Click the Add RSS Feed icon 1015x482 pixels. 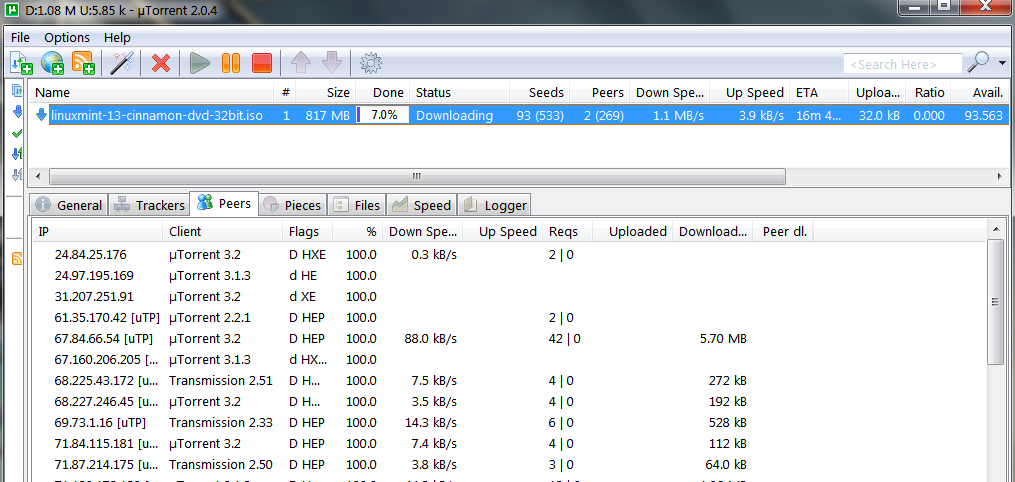tap(83, 63)
